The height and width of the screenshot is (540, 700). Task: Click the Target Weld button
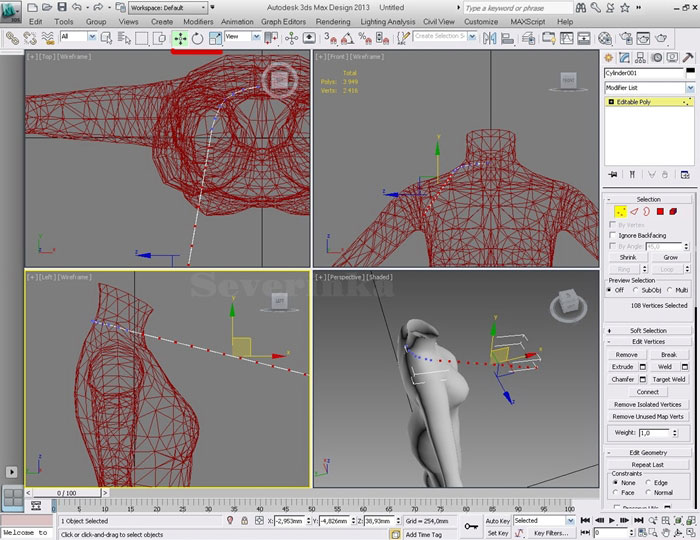pos(669,379)
